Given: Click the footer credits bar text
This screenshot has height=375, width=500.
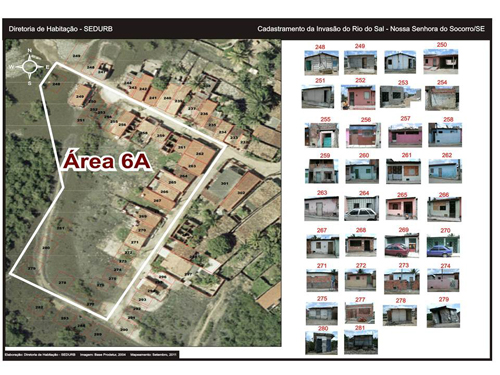Looking at the screenshot, I should pos(90,355).
